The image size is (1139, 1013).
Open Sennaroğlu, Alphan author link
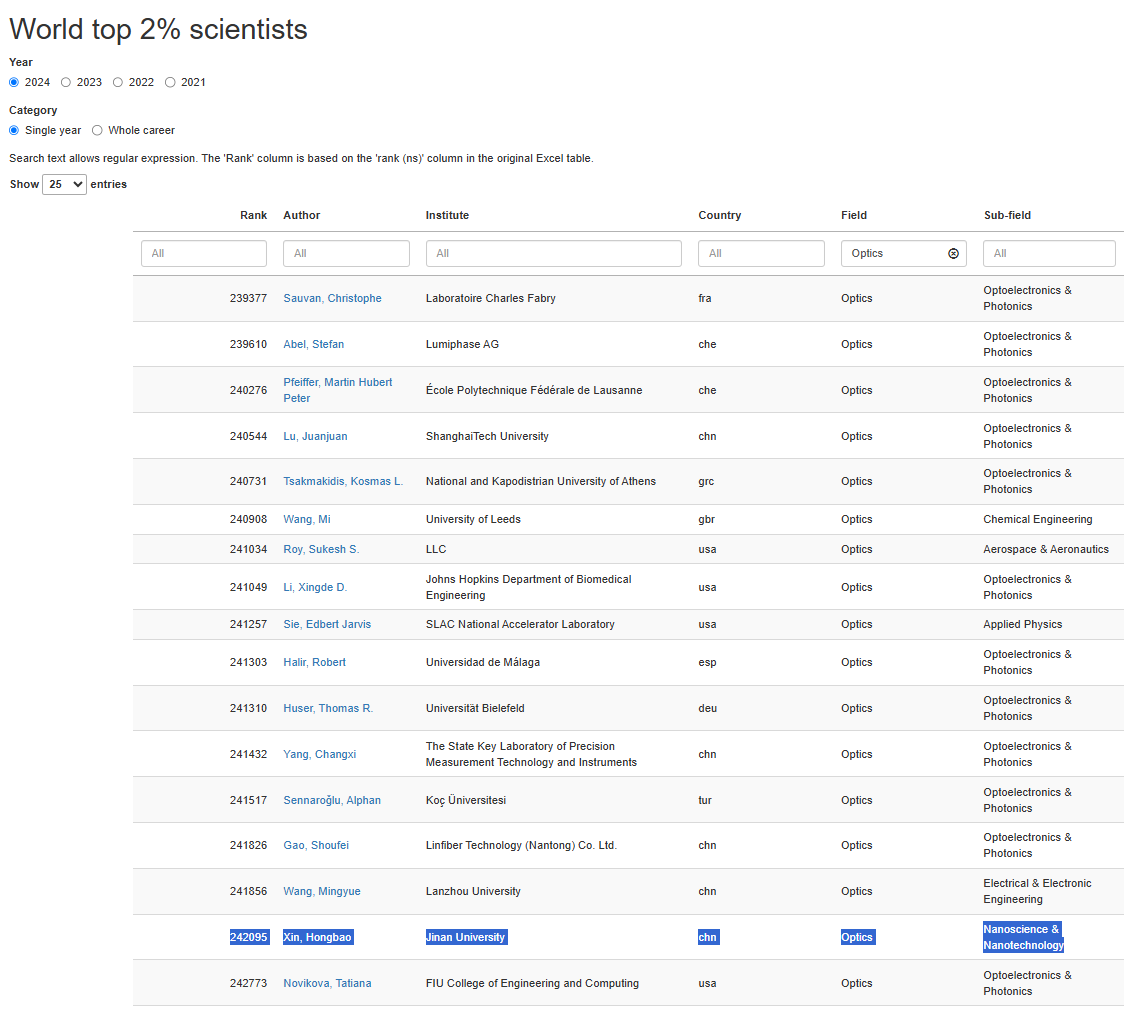click(x=332, y=800)
